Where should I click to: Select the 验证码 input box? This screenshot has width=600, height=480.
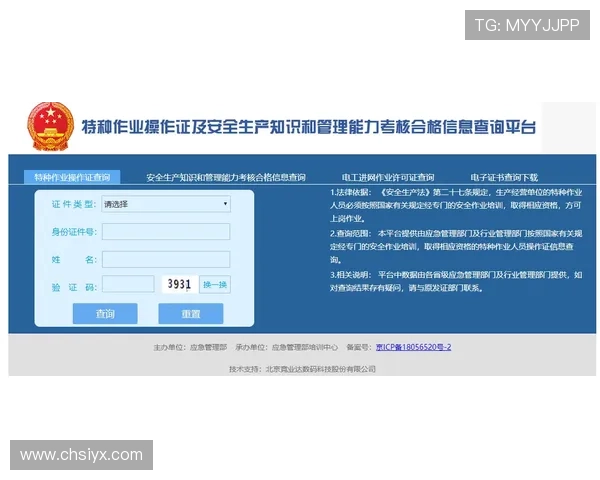coord(128,284)
